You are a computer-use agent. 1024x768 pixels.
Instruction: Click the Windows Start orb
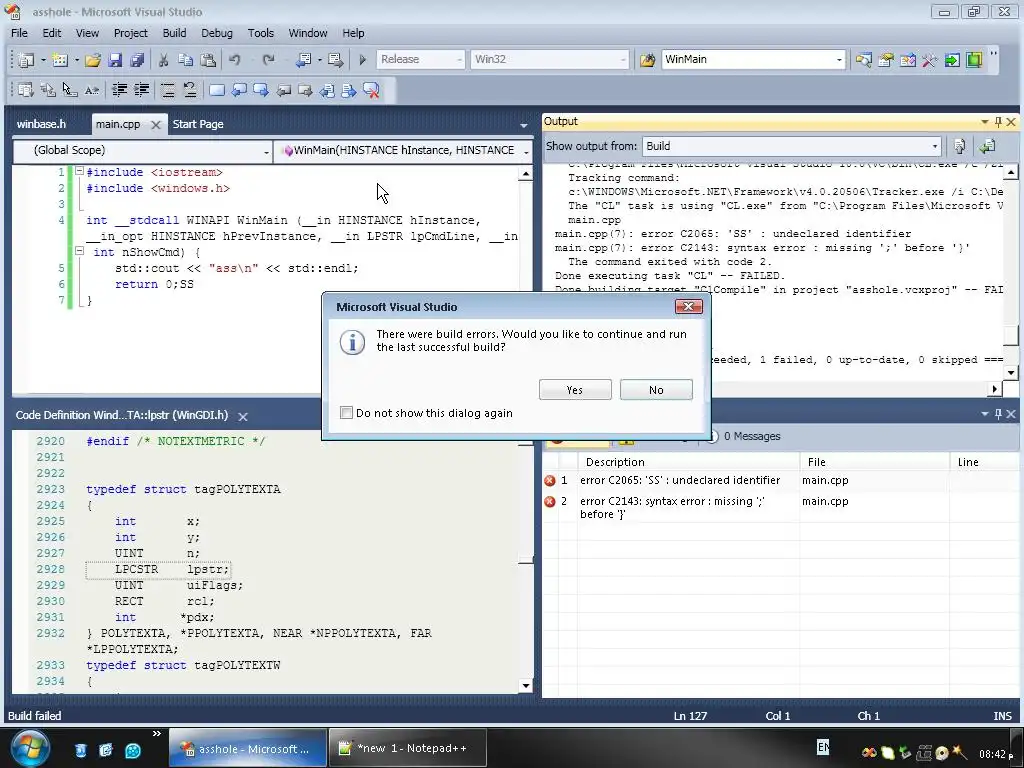[x=29, y=749]
